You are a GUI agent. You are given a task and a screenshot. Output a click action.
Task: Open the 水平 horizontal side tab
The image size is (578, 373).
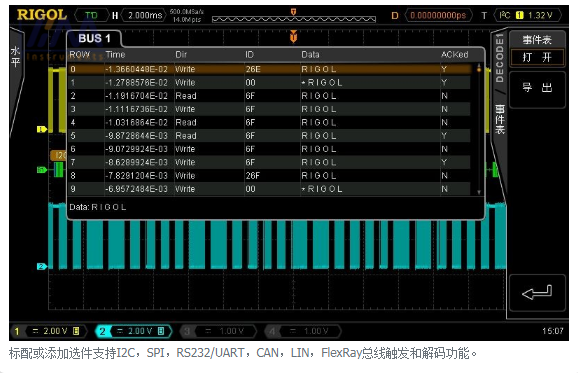pos(15,56)
